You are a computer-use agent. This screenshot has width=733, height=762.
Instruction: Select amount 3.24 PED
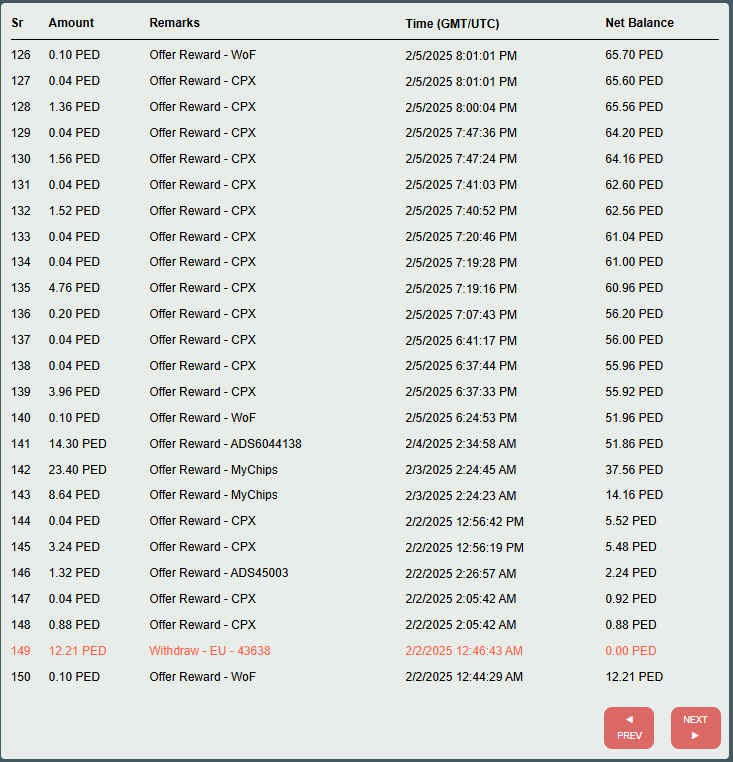coord(74,547)
